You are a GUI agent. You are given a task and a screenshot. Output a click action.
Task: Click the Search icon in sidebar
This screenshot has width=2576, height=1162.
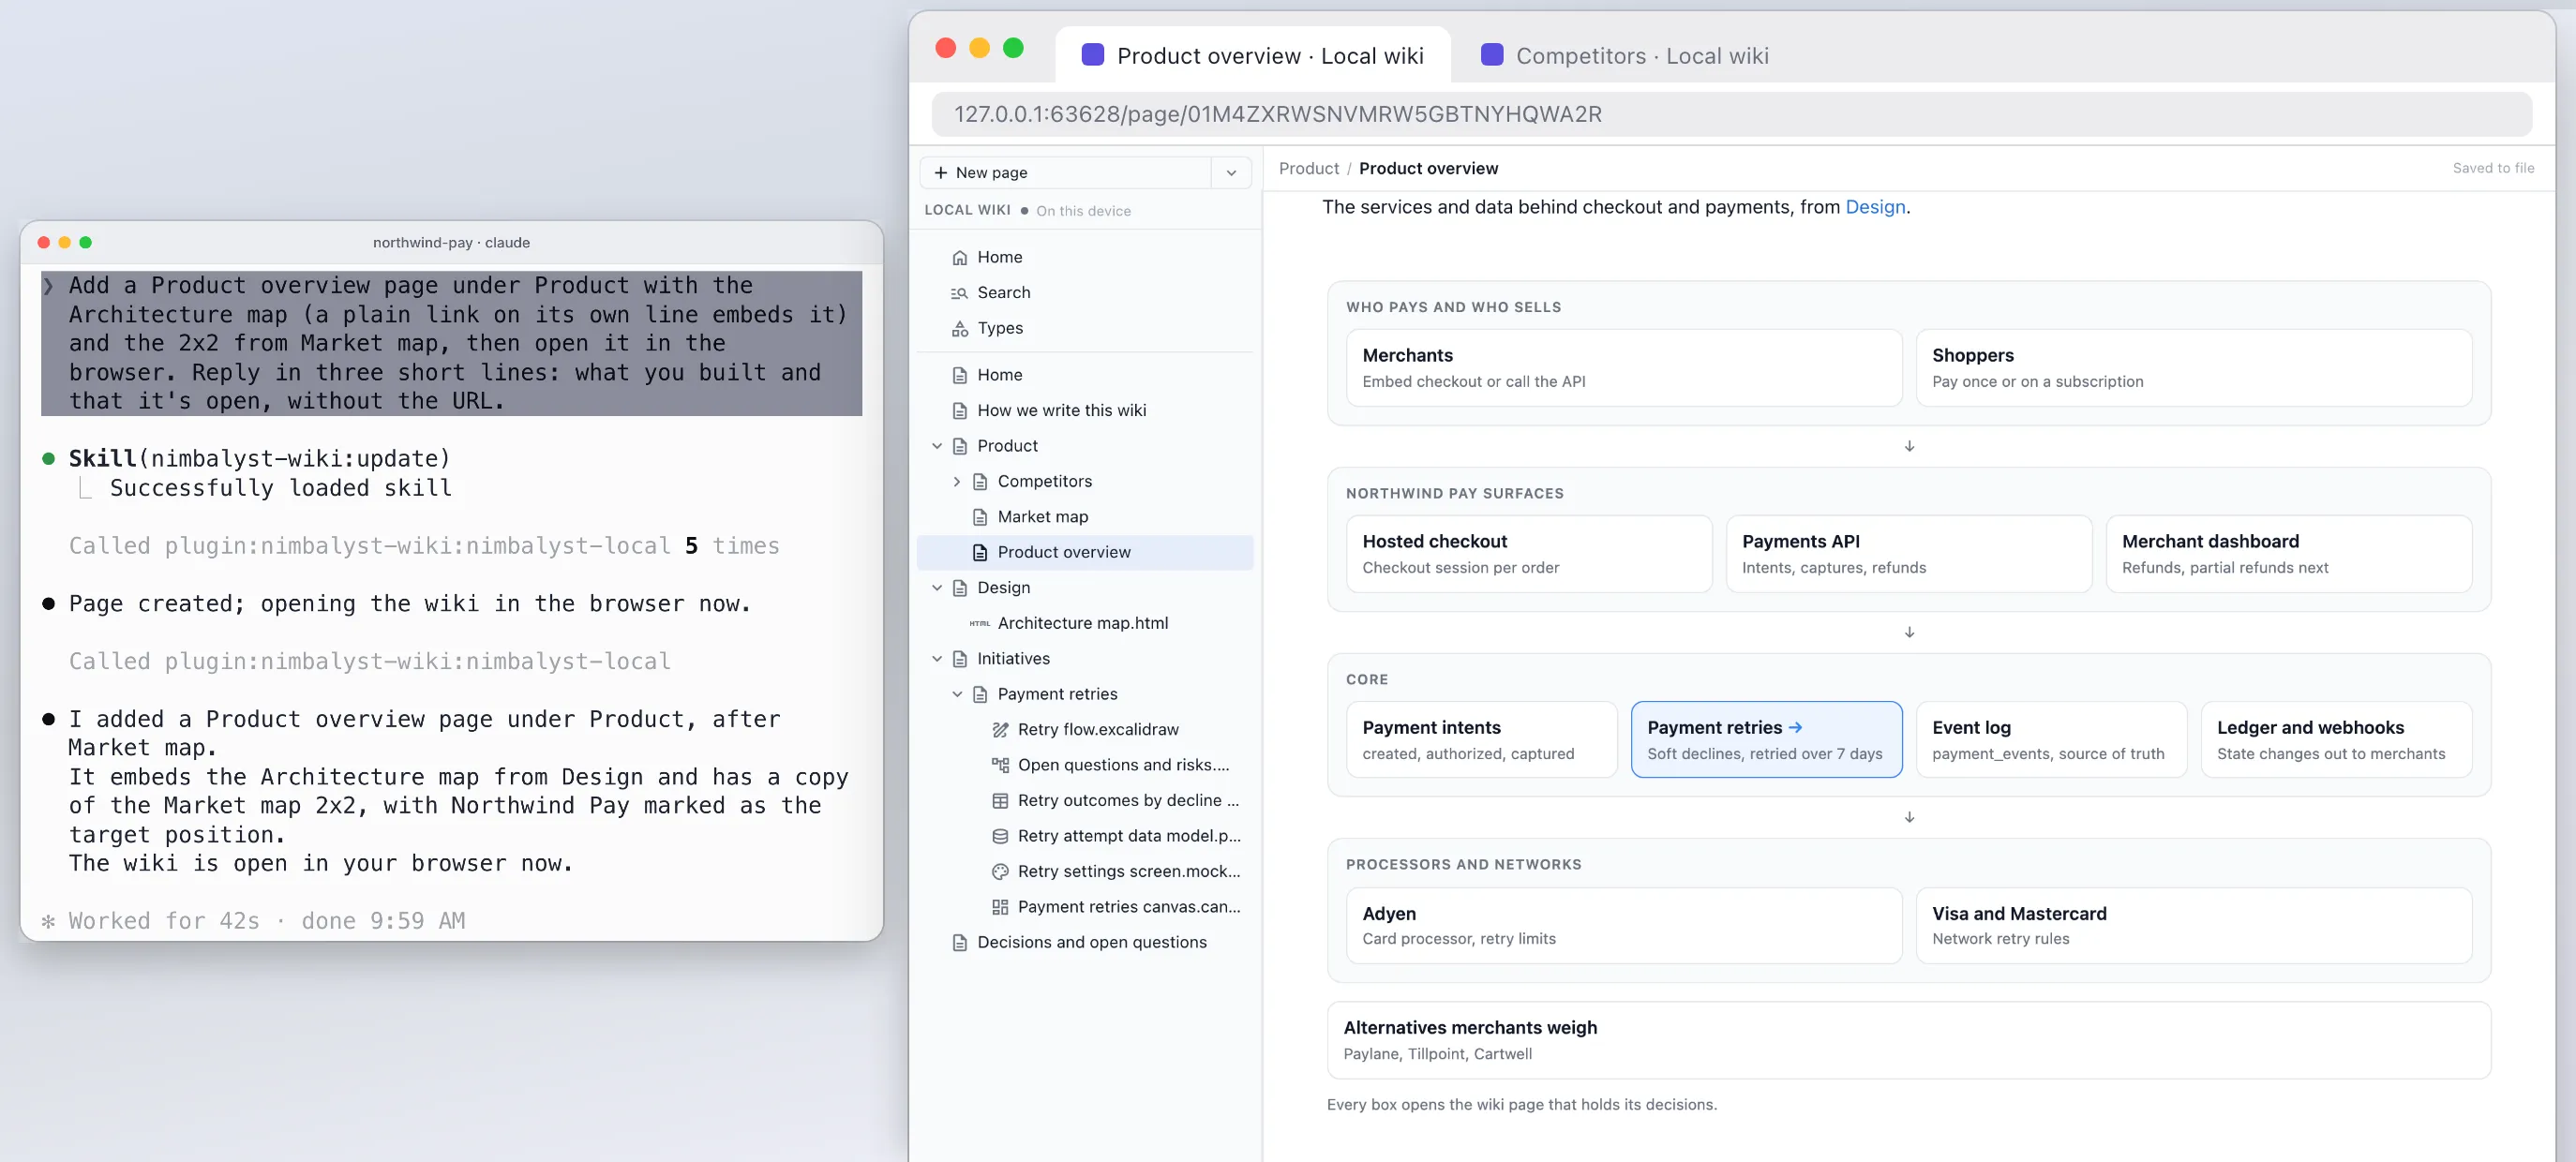click(x=959, y=293)
